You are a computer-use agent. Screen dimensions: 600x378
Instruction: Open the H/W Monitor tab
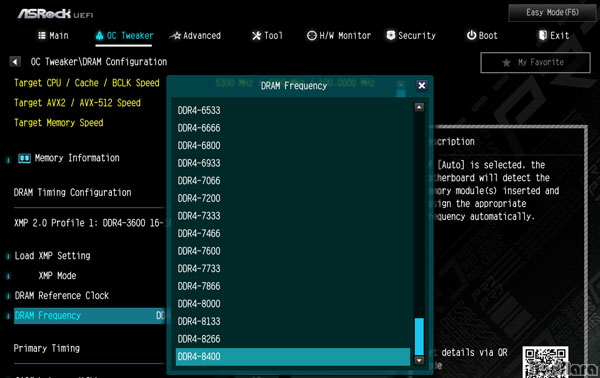[x=339, y=36]
